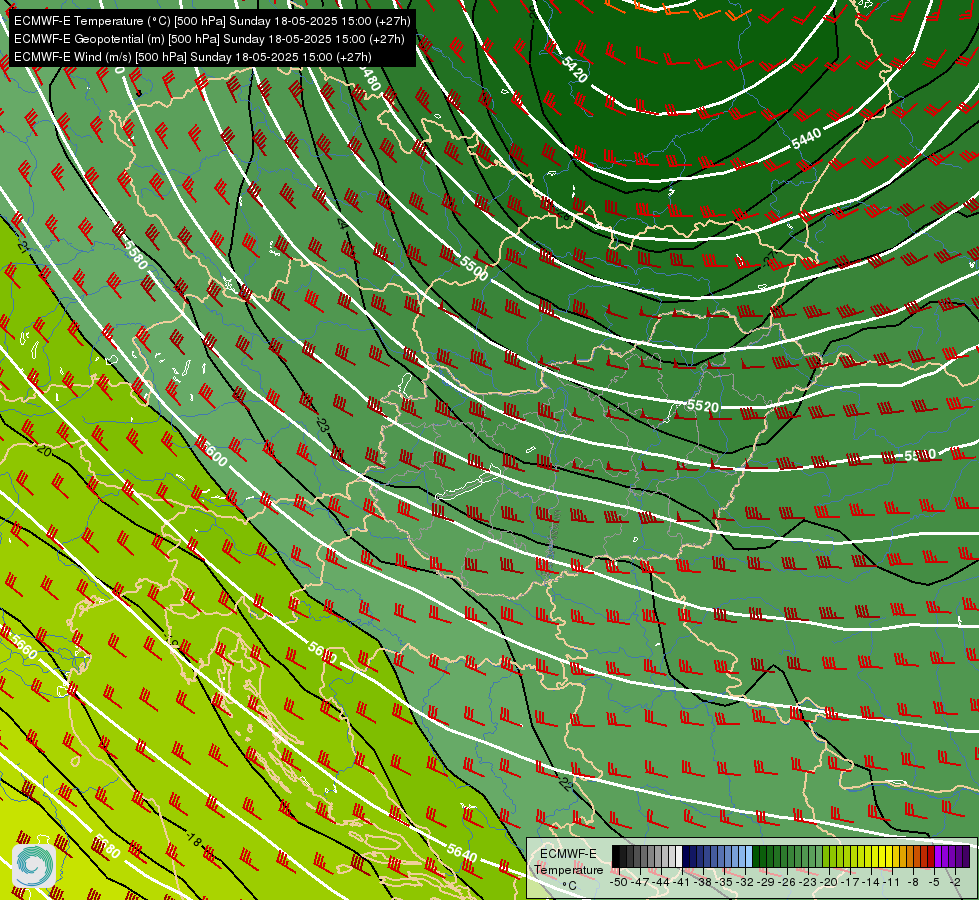The image size is (979, 900).
Task: Click the -8 value in the legend
Action: pos(913,882)
